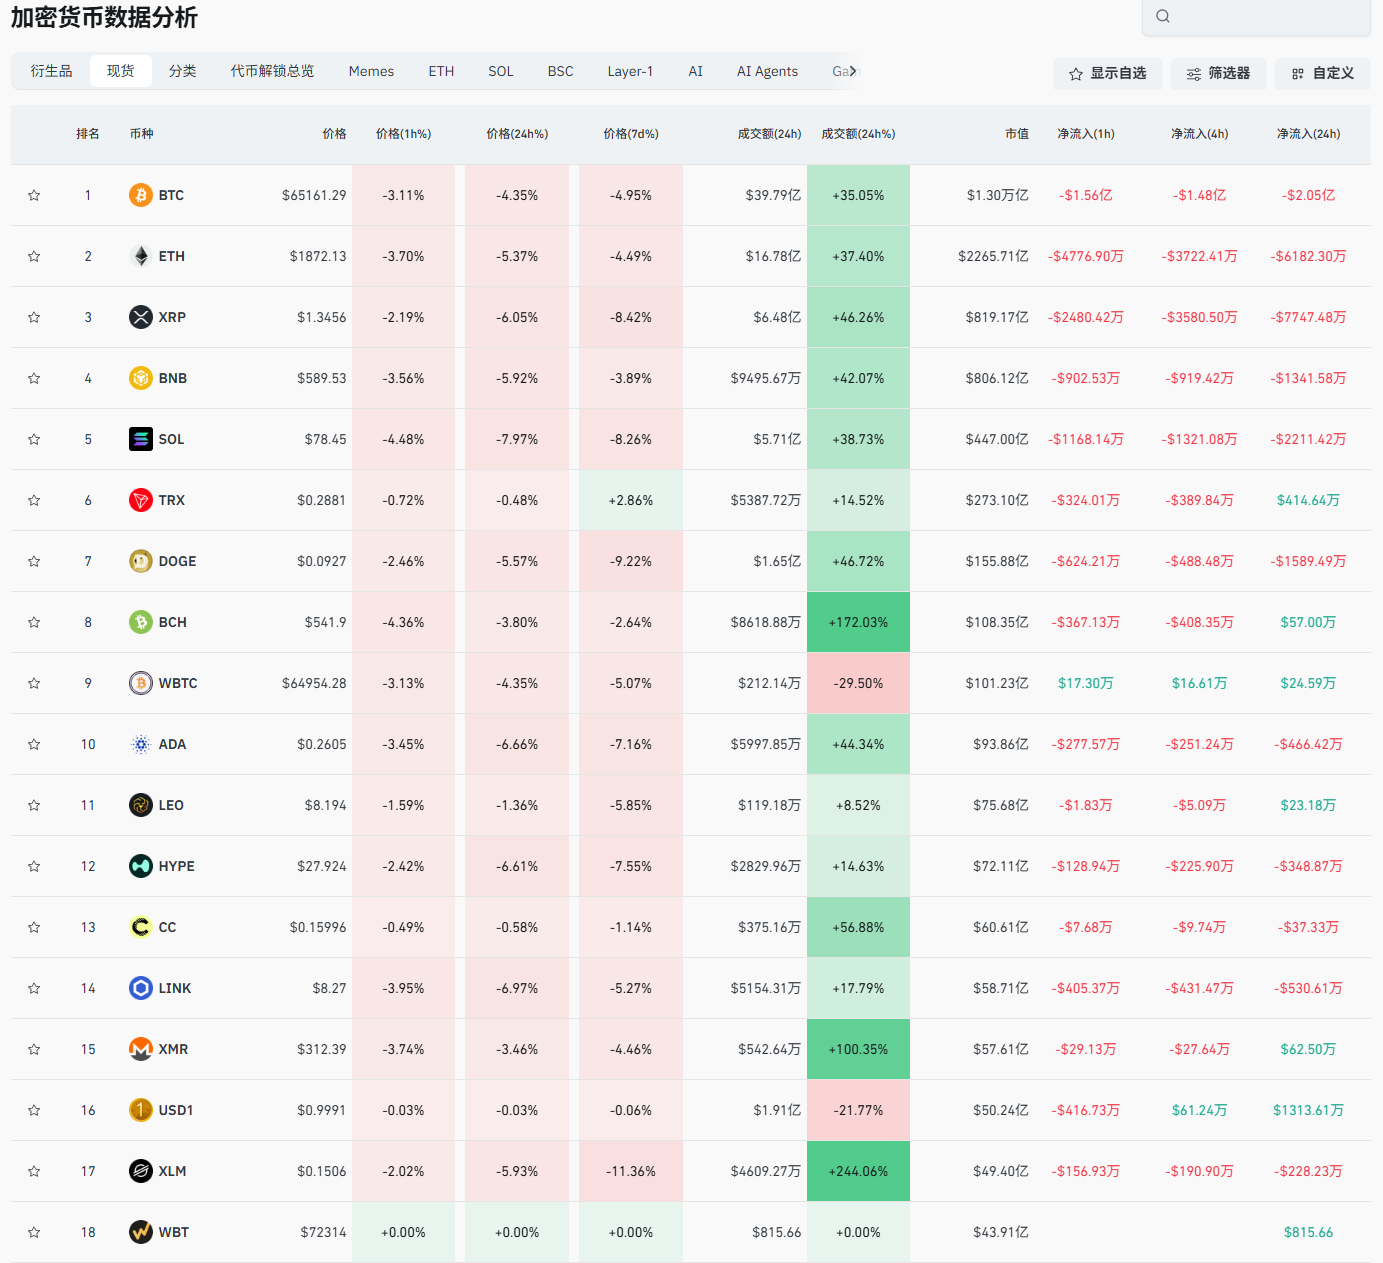Click the Chainlink LINK icon
Viewport: 1383px width, 1263px height.
(141, 988)
